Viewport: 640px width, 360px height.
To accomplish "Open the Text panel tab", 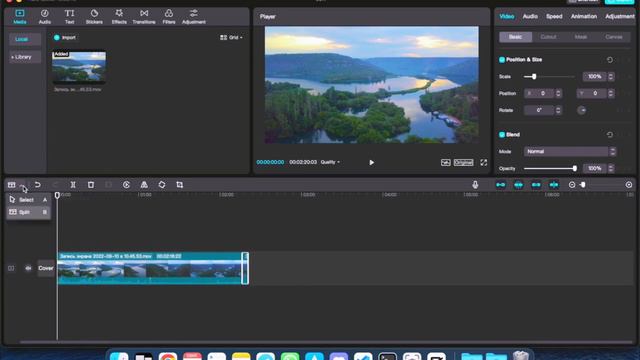I will coord(69,17).
